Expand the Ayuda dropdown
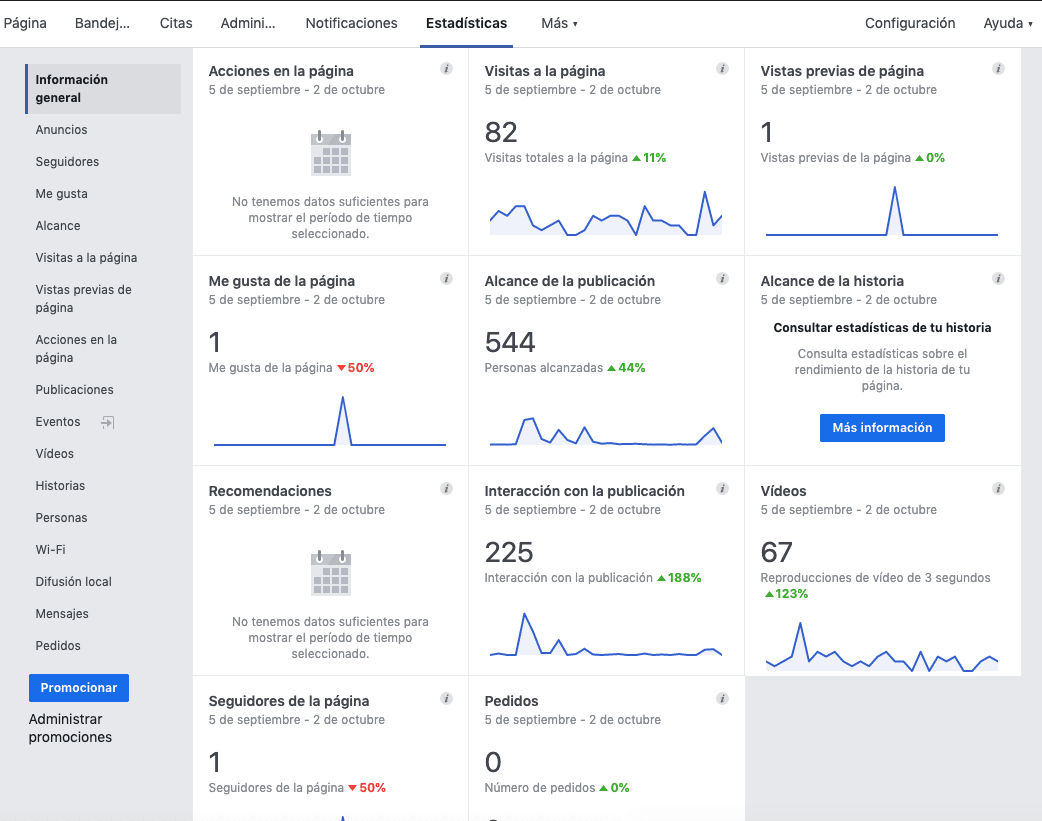 (1007, 22)
